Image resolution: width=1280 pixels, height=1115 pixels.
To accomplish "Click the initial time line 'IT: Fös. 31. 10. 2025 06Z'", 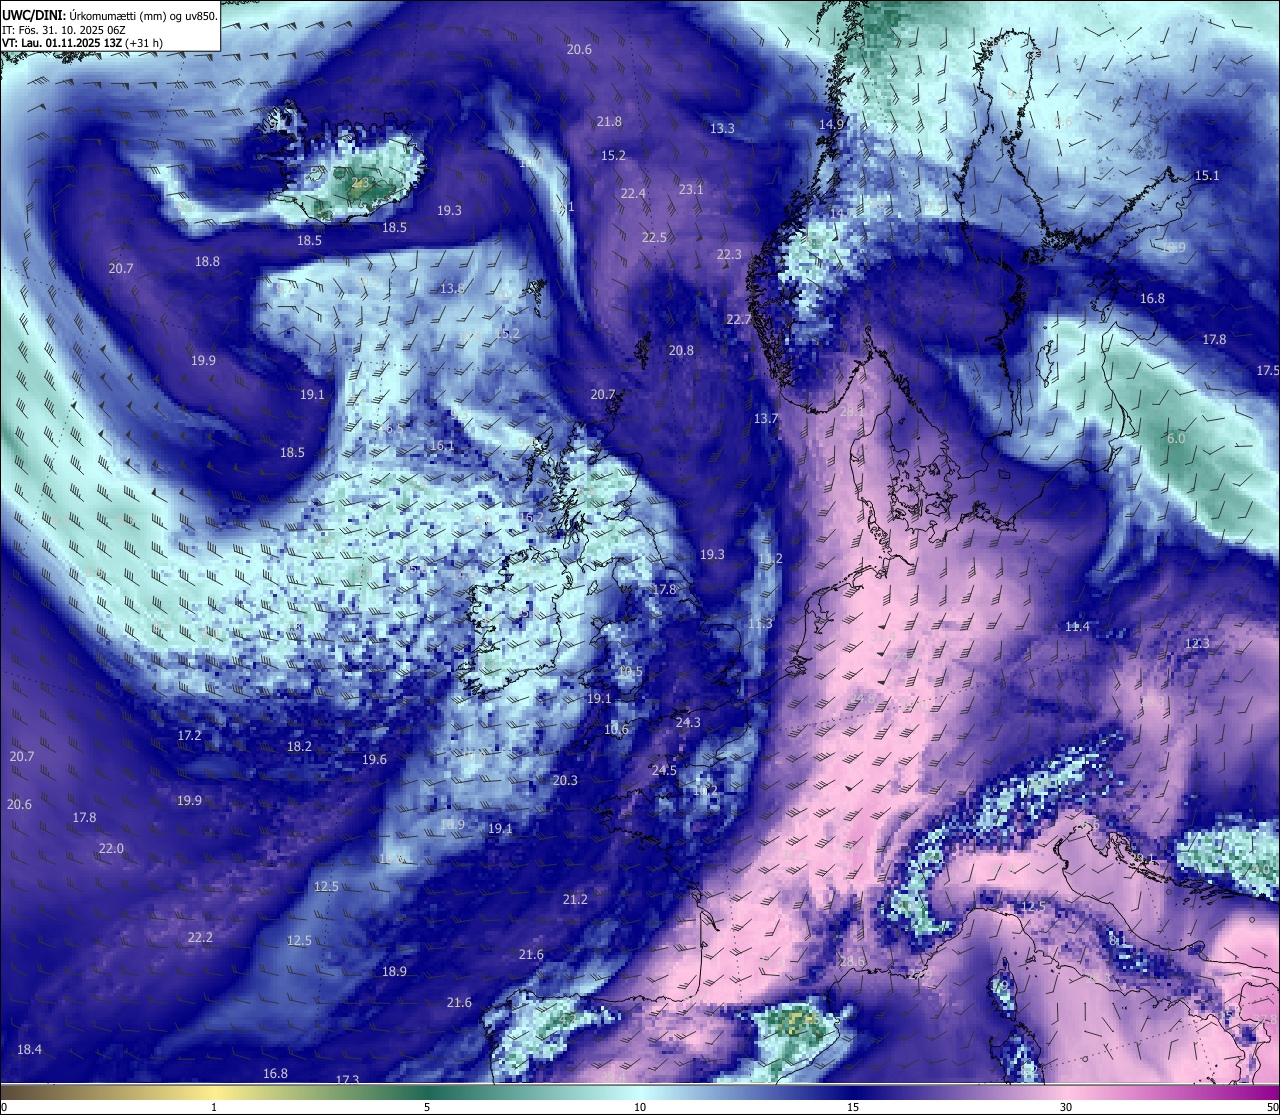I will click(64, 29).
